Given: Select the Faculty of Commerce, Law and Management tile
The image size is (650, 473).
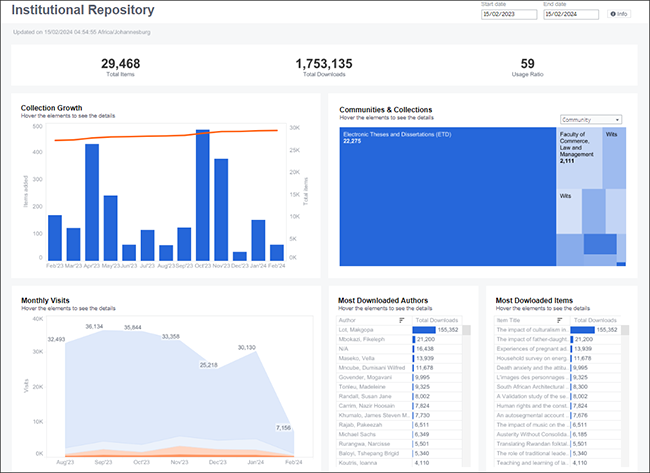Looking at the screenshot, I should click(x=579, y=158).
